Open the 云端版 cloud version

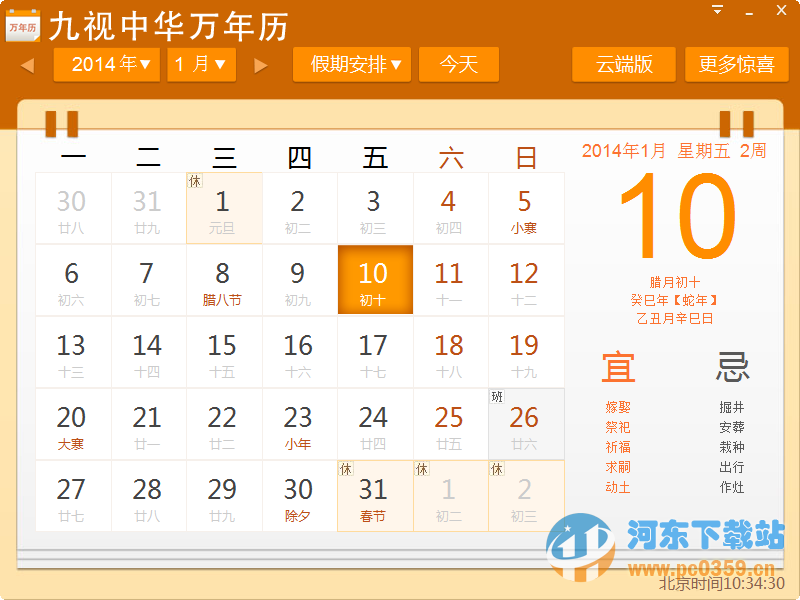click(623, 64)
